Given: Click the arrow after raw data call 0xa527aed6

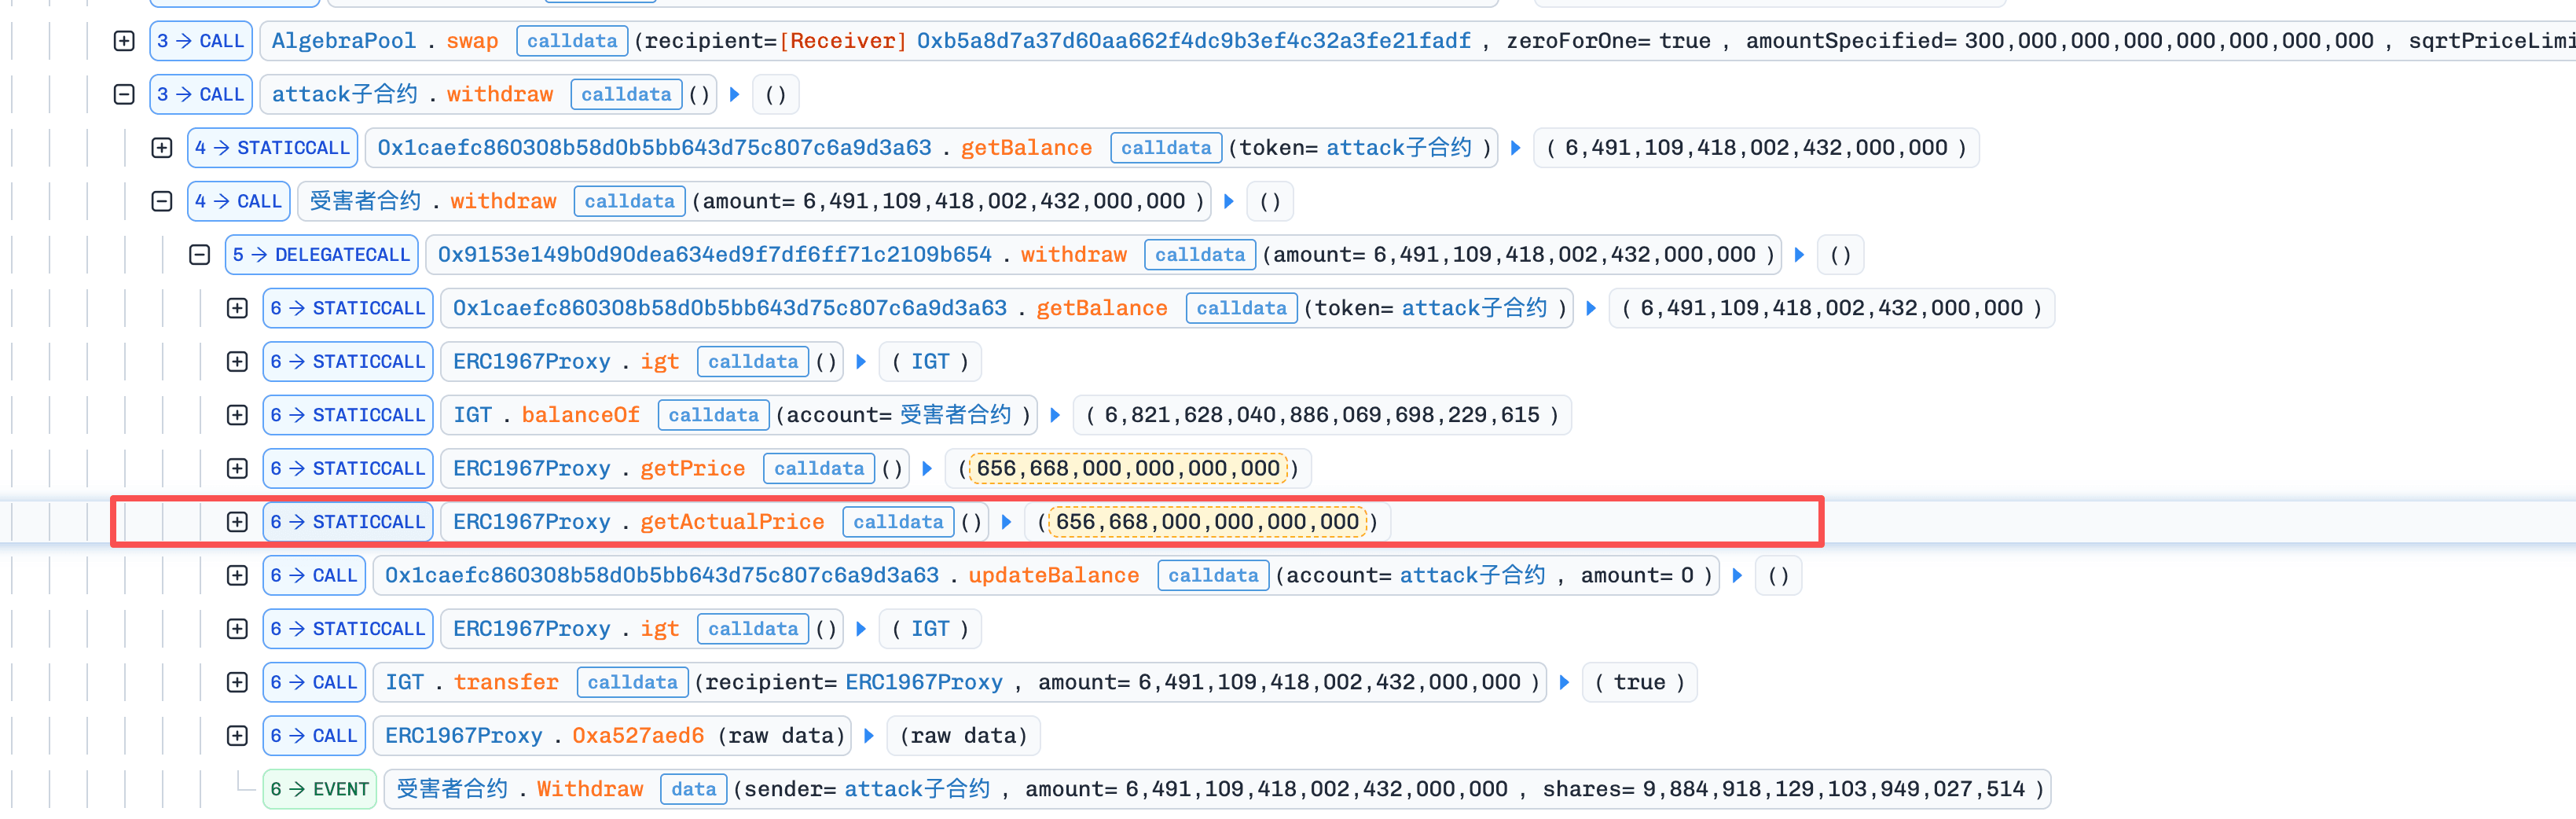Looking at the screenshot, I should (x=869, y=736).
